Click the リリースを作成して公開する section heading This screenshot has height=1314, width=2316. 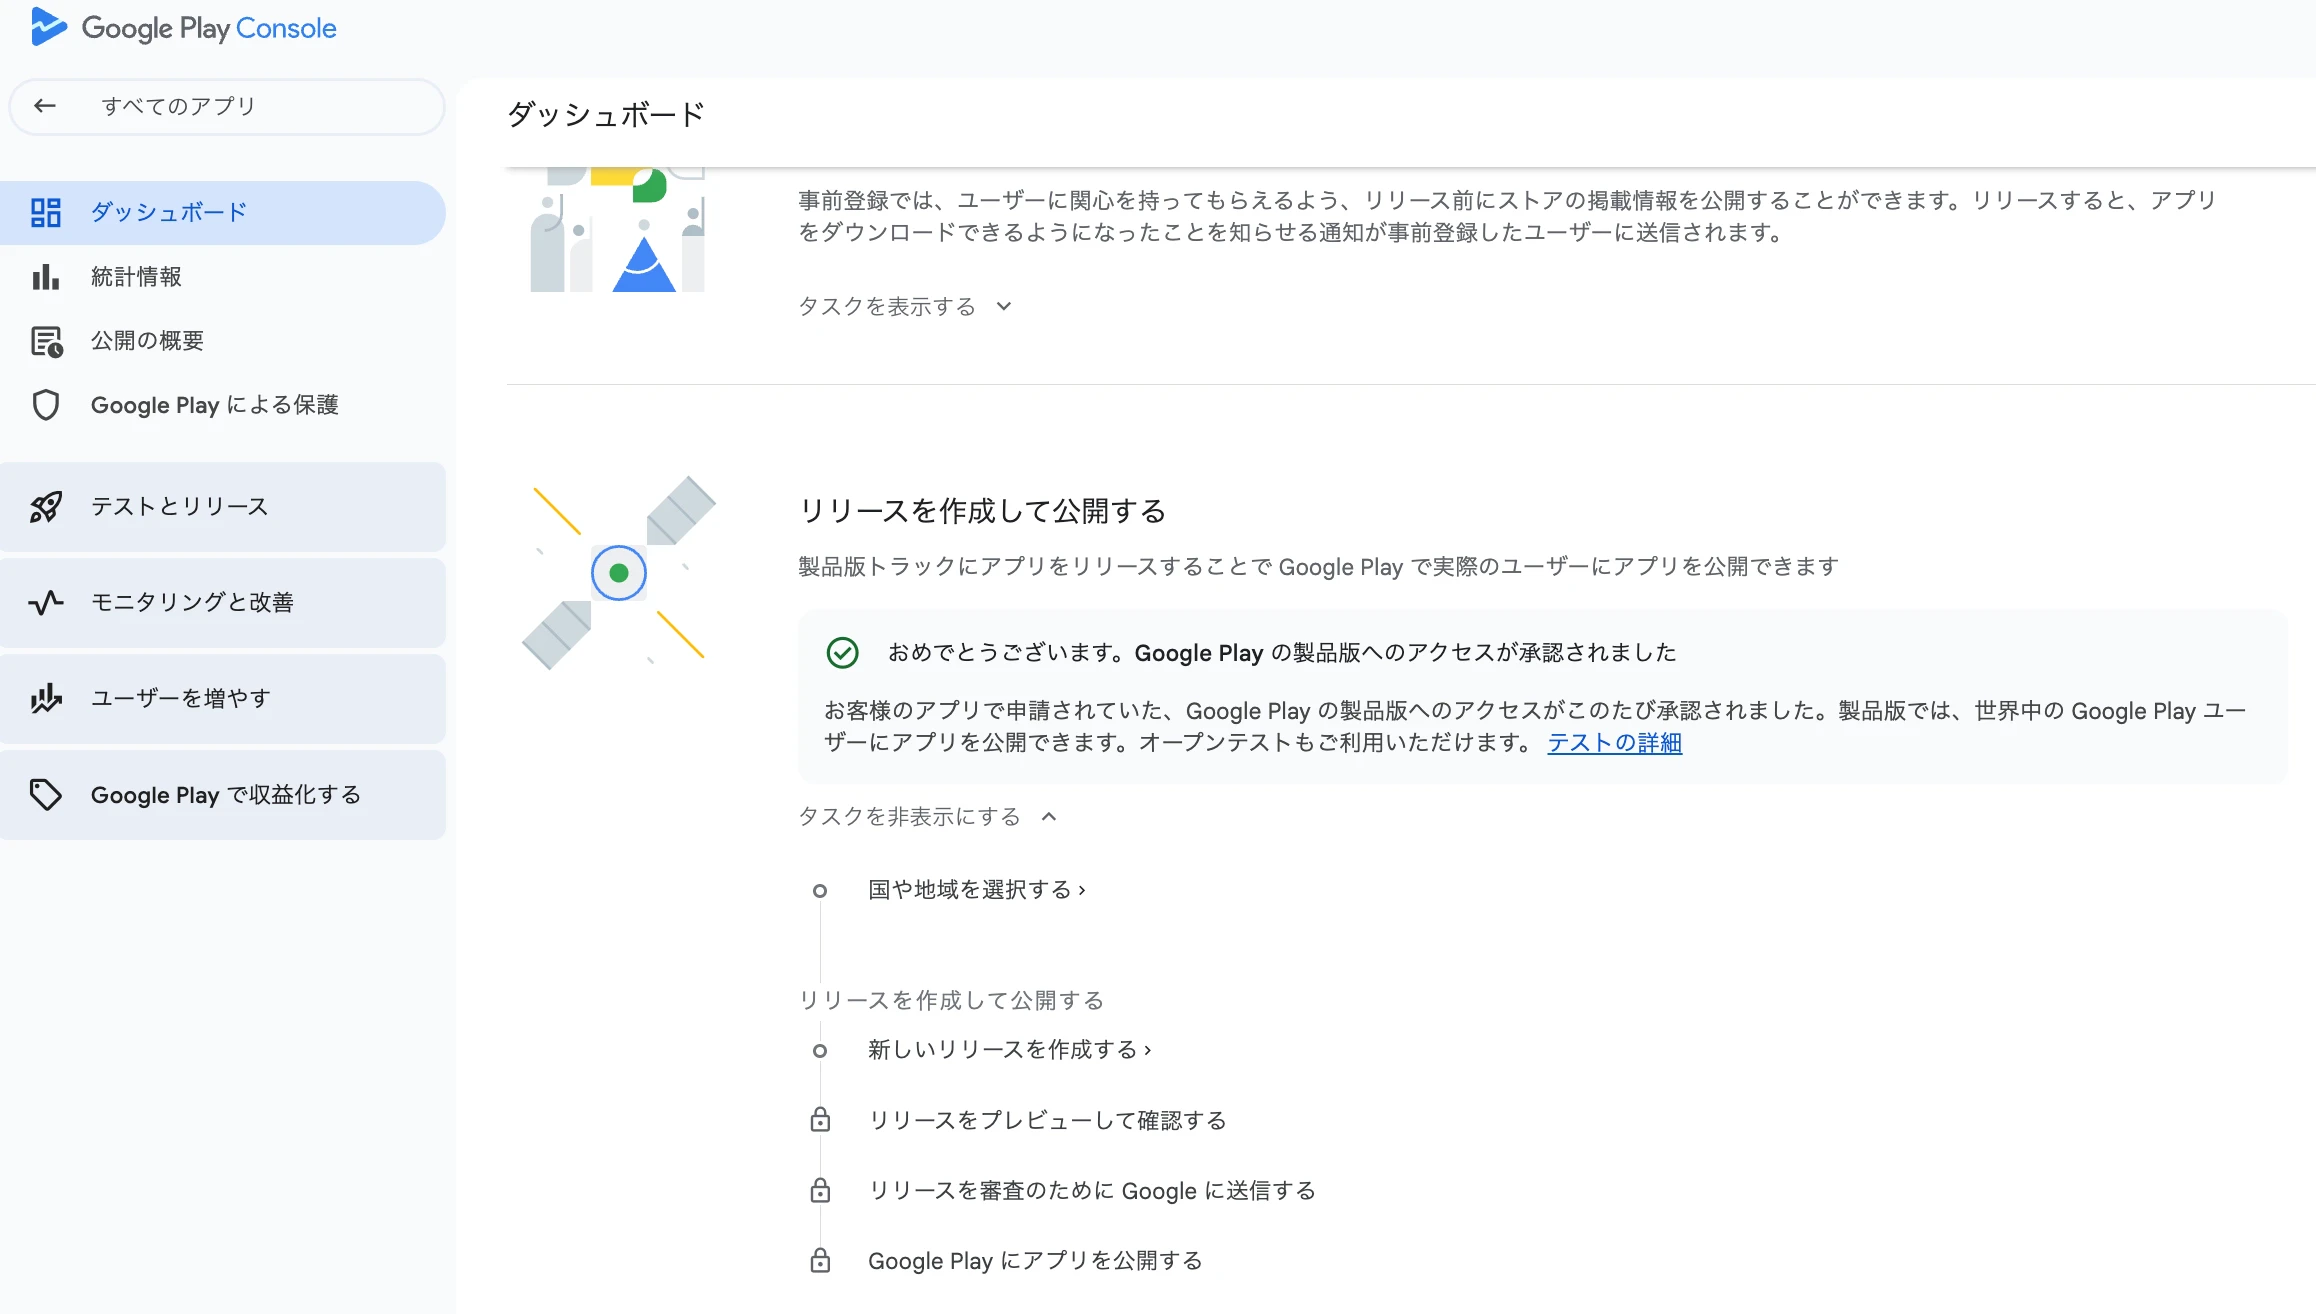[x=982, y=510]
